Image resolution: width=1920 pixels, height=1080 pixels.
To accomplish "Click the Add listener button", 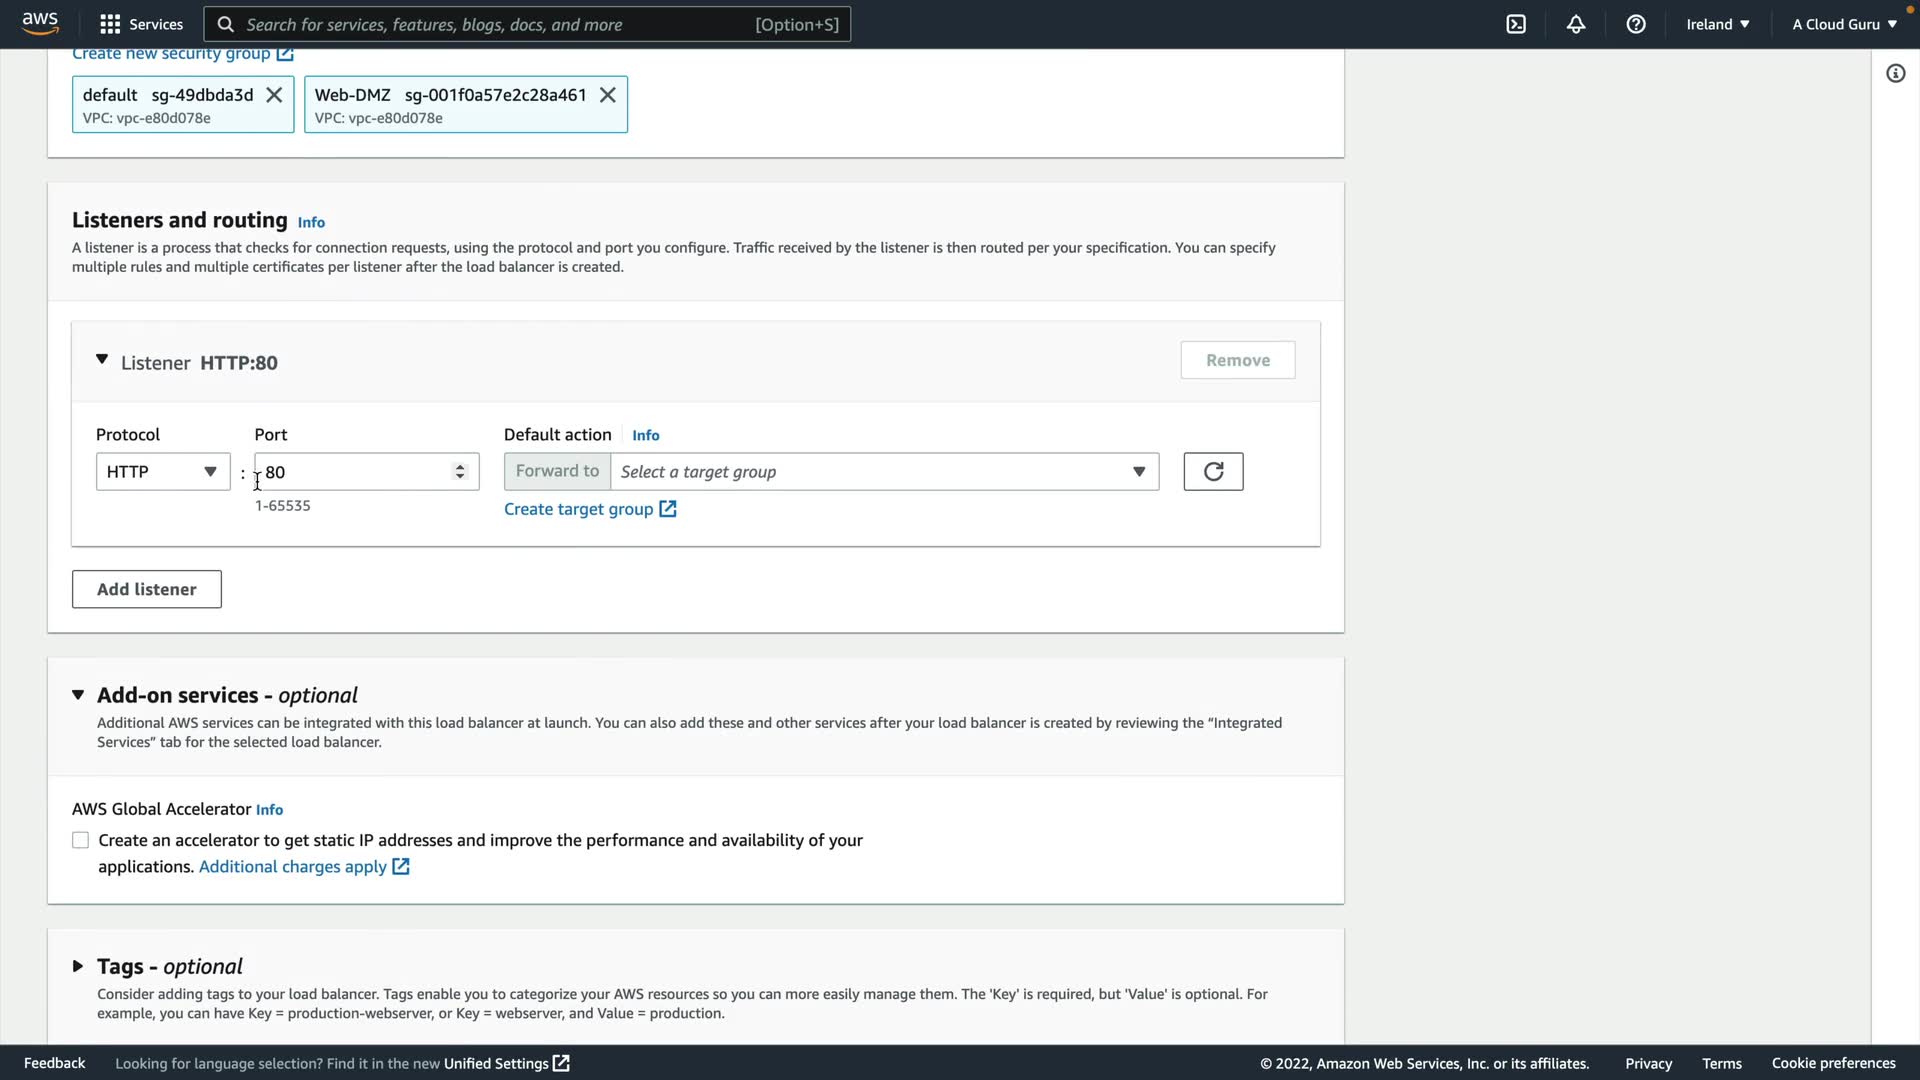I will (x=147, y=589).
